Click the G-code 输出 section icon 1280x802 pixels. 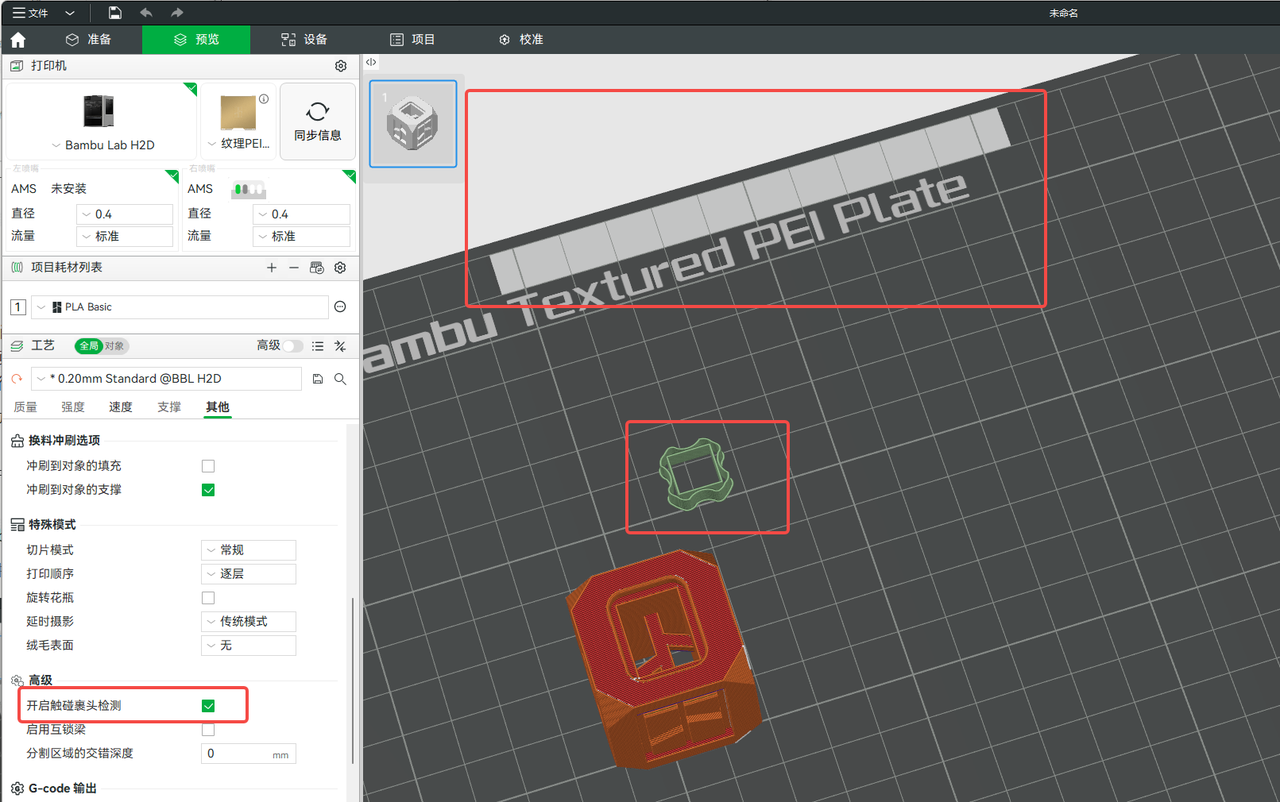click(x=17, y=789)
